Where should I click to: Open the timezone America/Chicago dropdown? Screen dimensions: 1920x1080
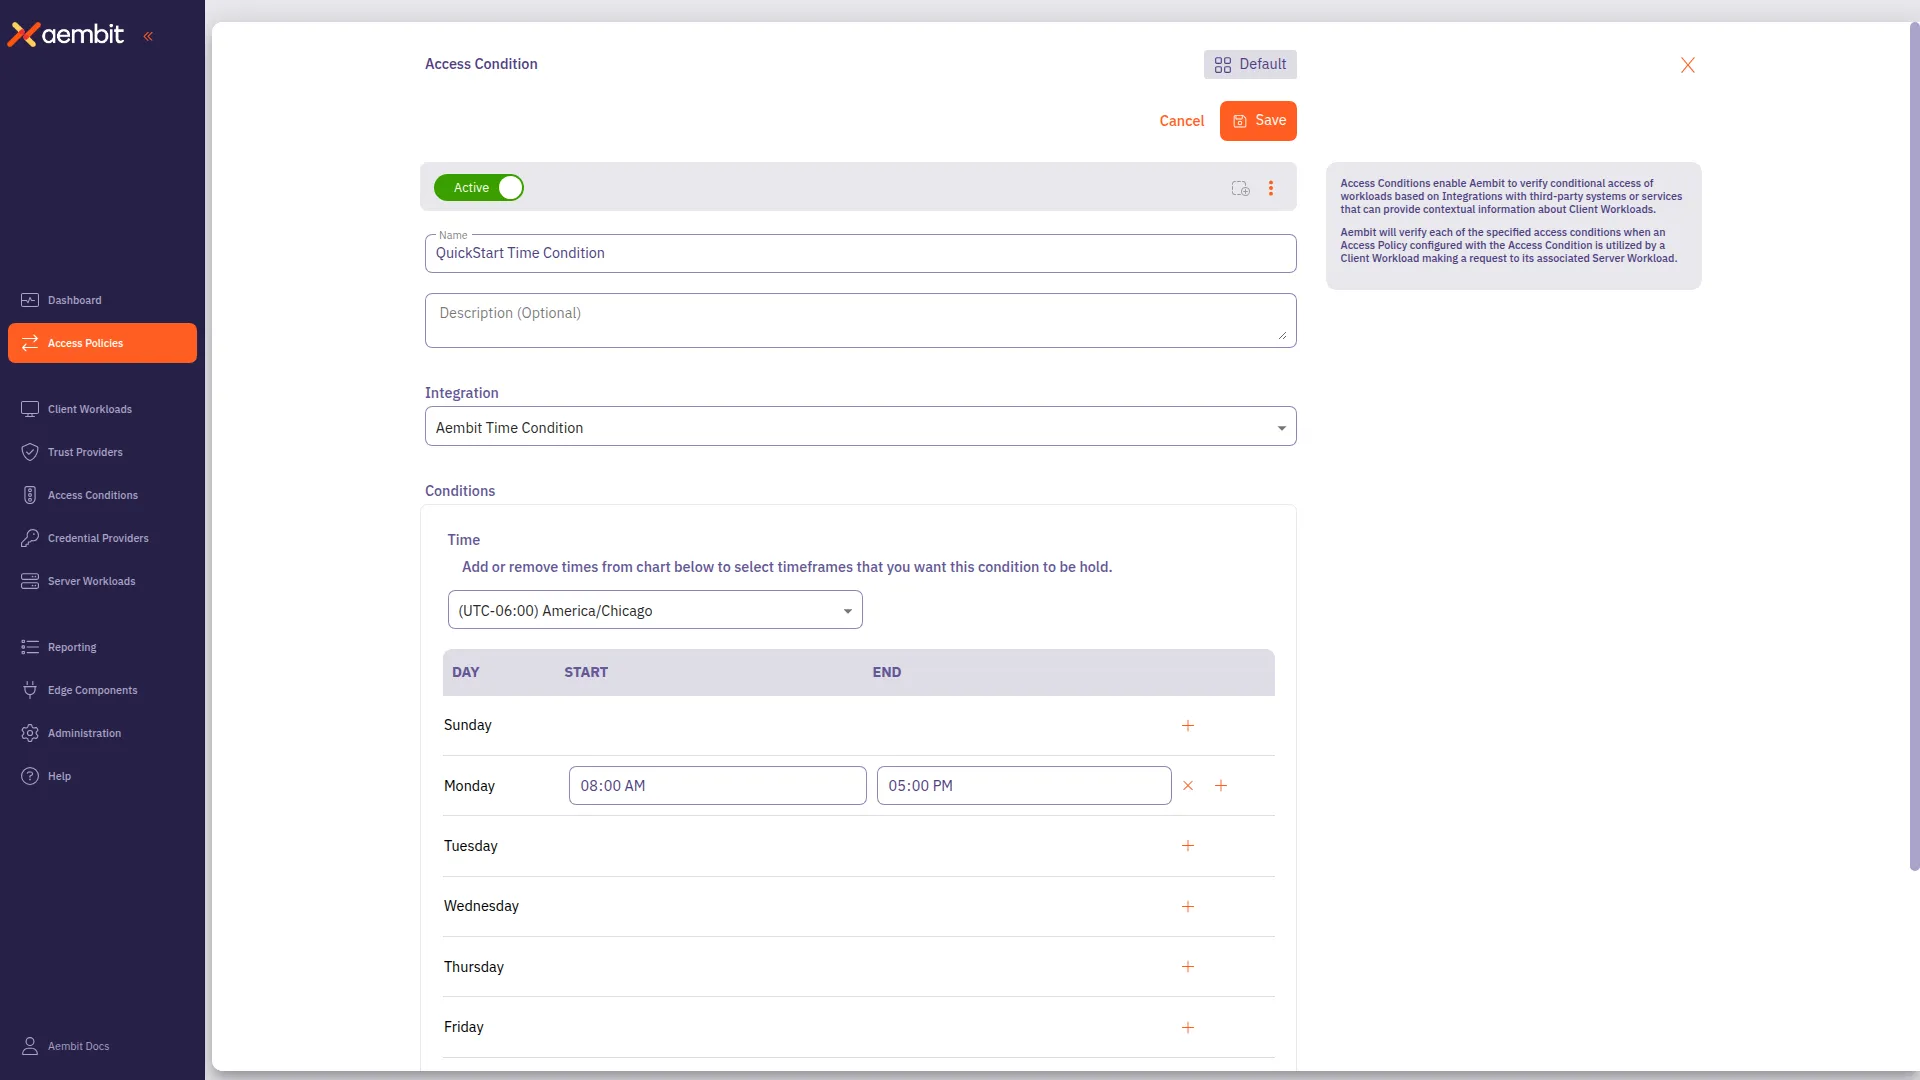pyautogui.click(x=655, y=610)
